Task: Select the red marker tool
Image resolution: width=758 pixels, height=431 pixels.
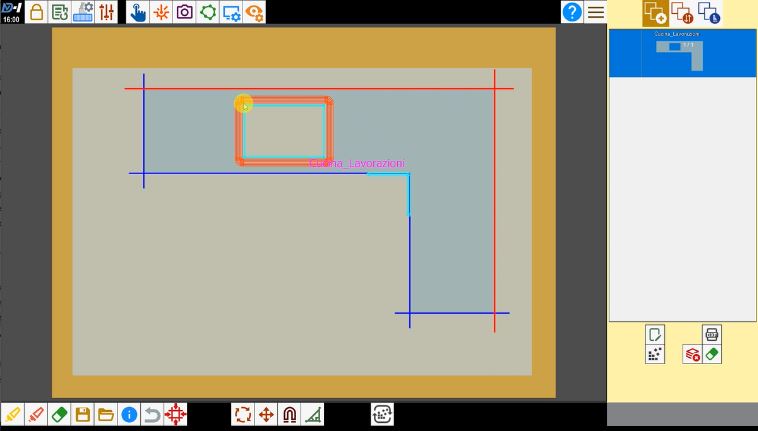Action: [36, 415]
